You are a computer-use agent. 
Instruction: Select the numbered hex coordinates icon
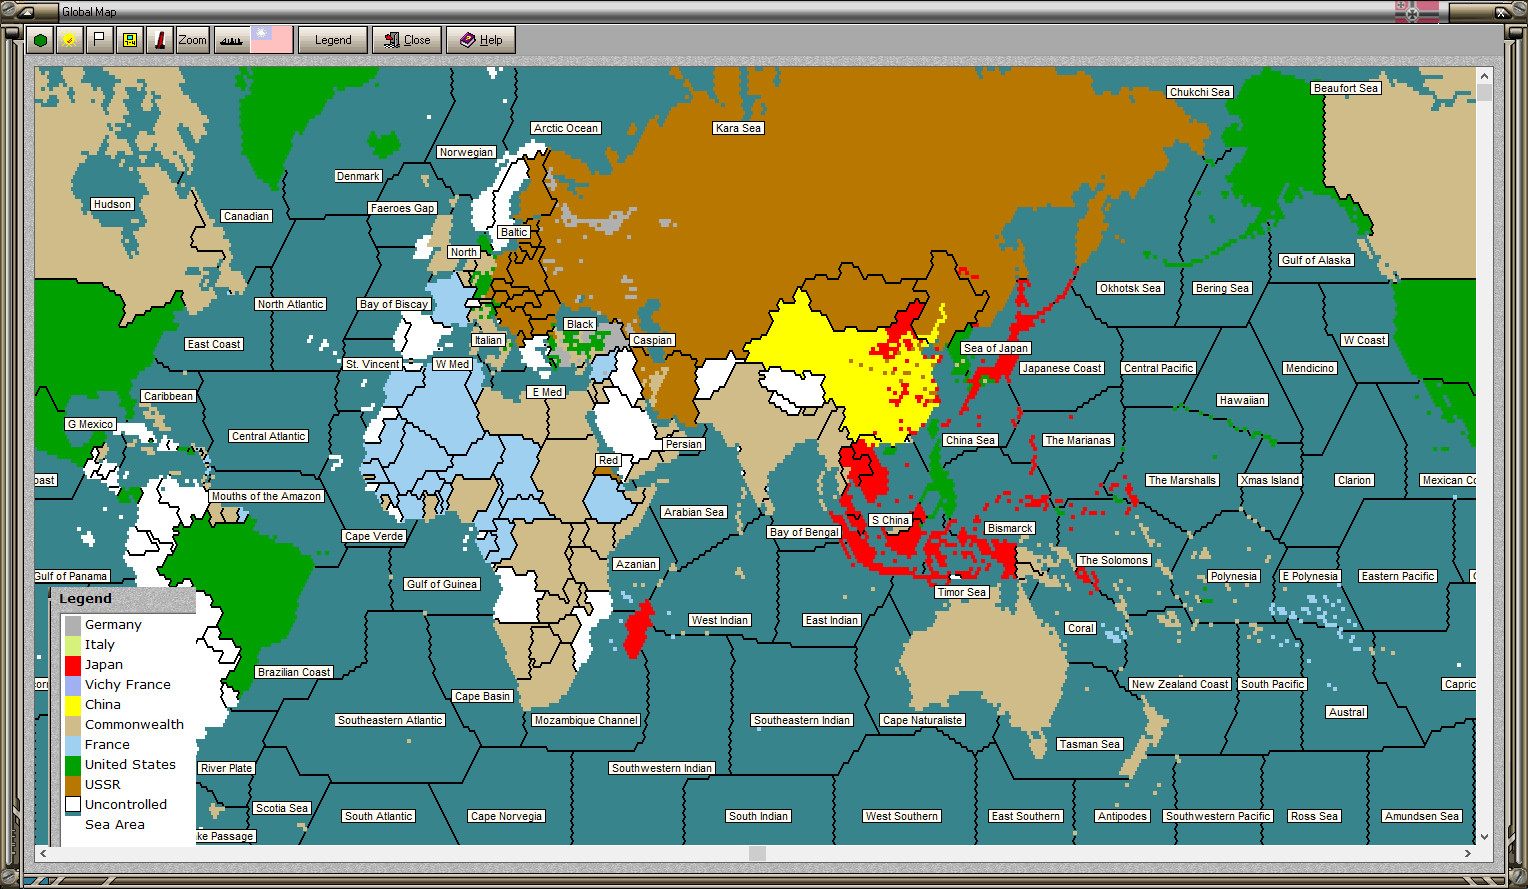click(129, 39)
